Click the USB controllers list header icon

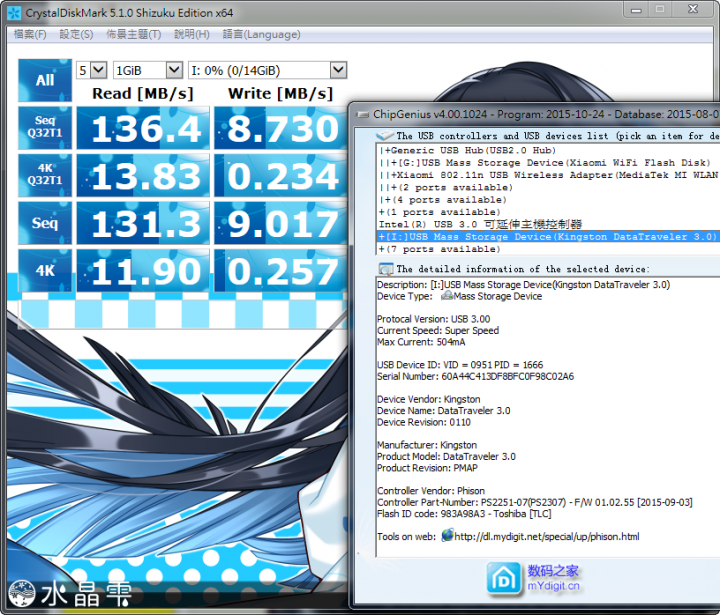[385, 136]
